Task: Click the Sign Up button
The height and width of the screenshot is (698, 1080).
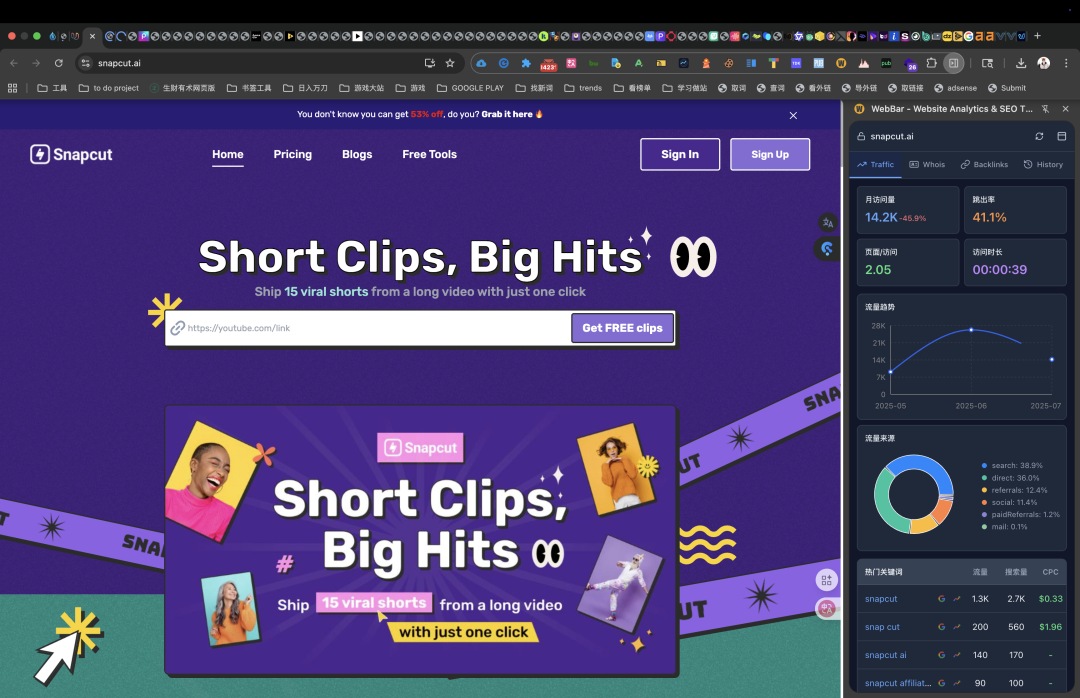Action: (770, 154)
